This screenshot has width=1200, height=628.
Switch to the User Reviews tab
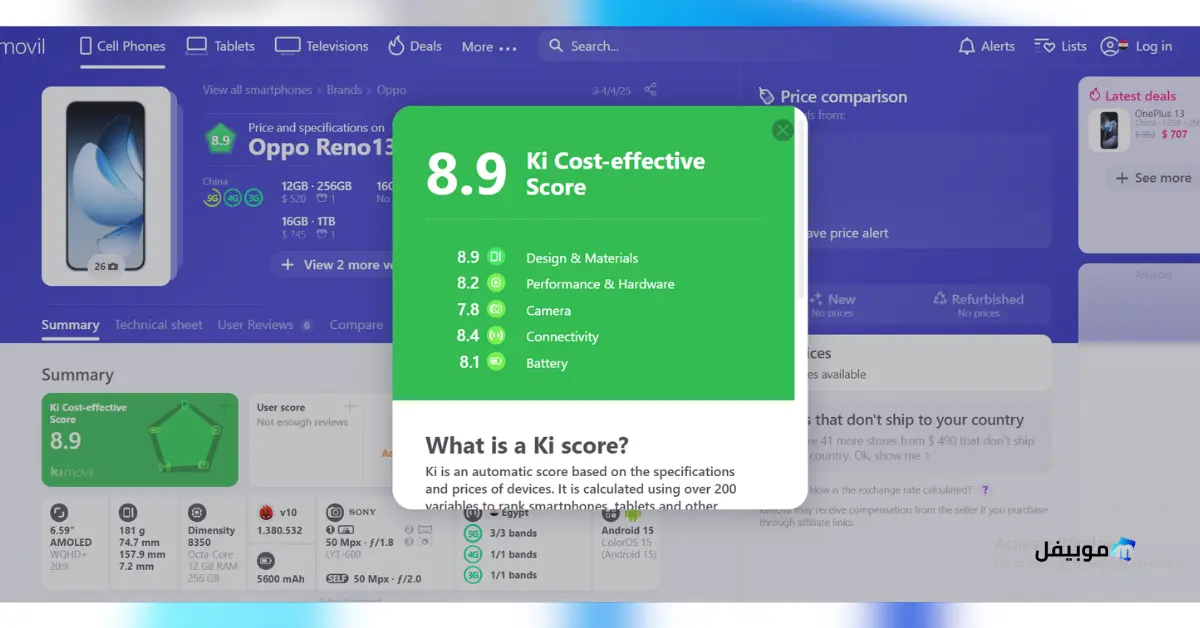point(265,325)
